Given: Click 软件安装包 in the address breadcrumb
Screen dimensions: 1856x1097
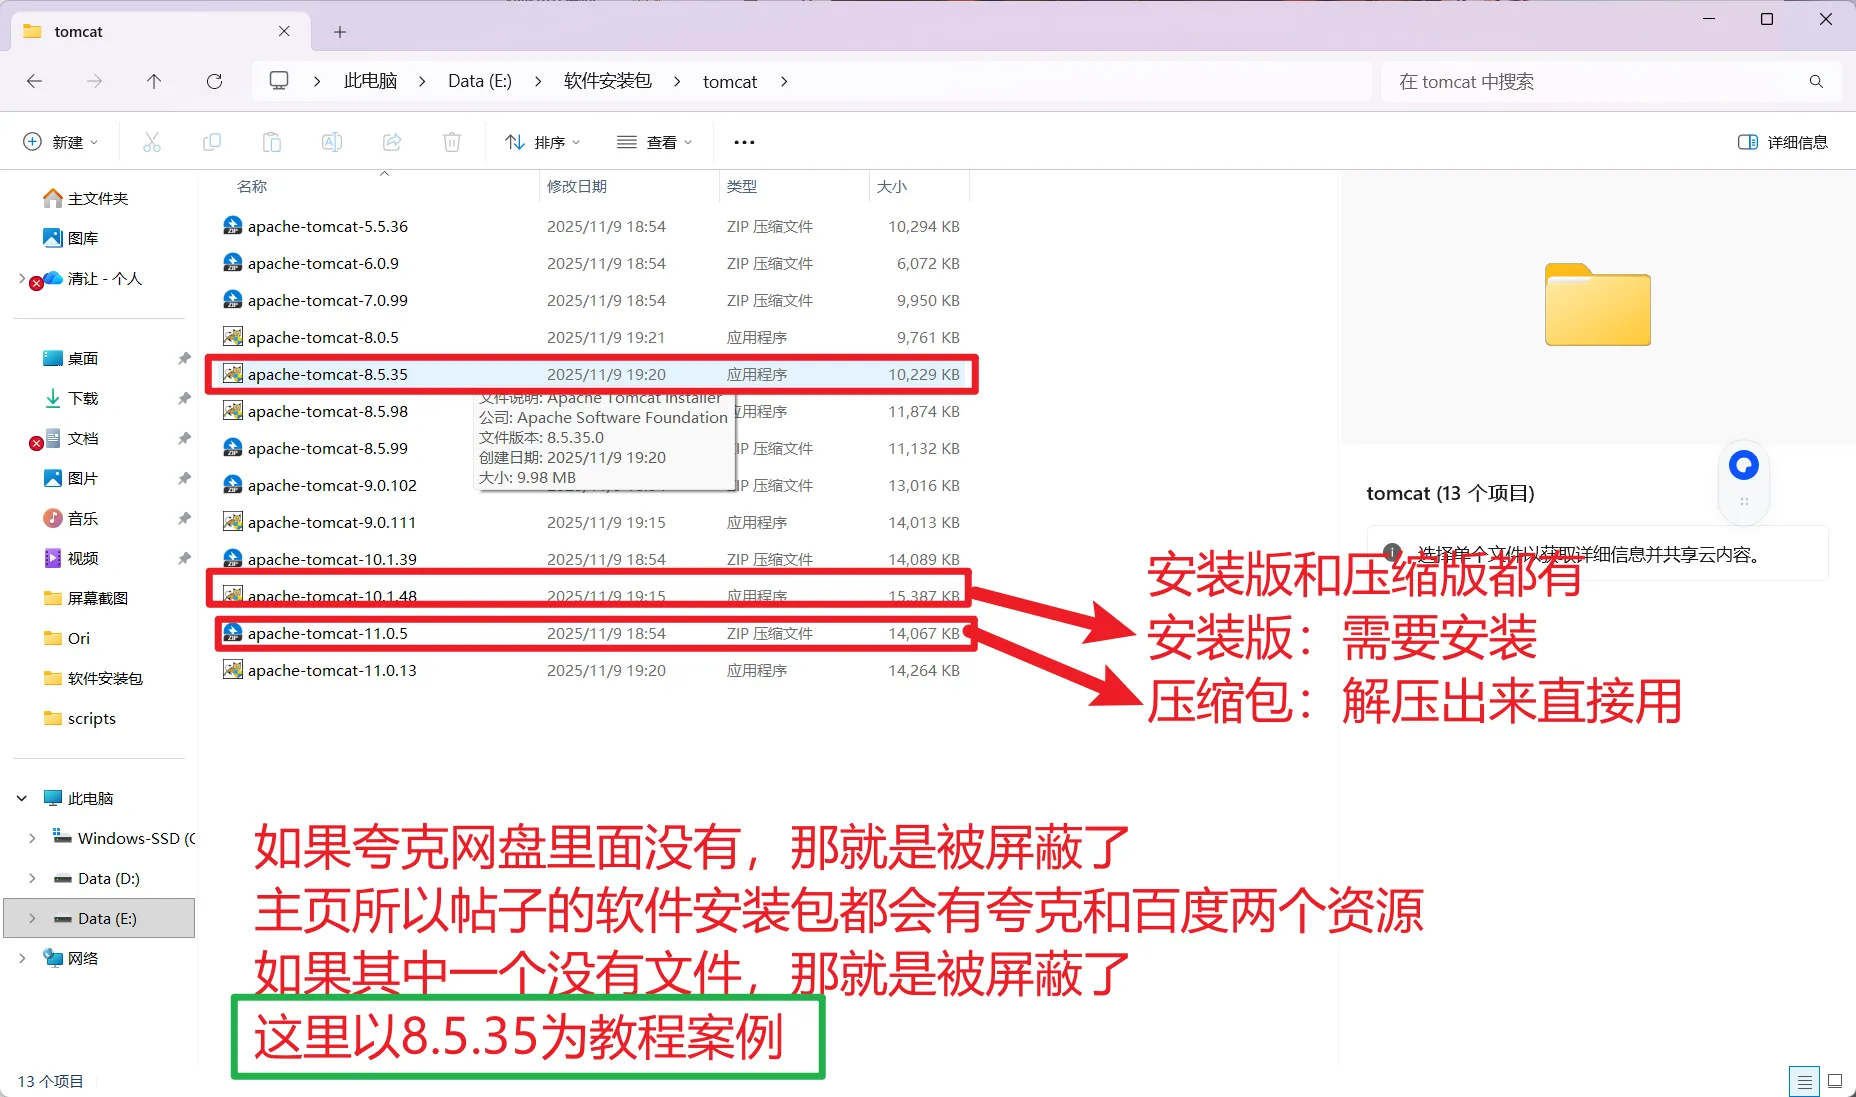Looking at the screenshot, I should (607, 81).
